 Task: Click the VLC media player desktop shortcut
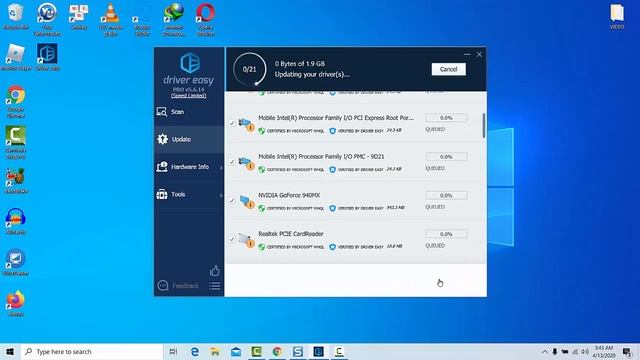coord(111,19)
